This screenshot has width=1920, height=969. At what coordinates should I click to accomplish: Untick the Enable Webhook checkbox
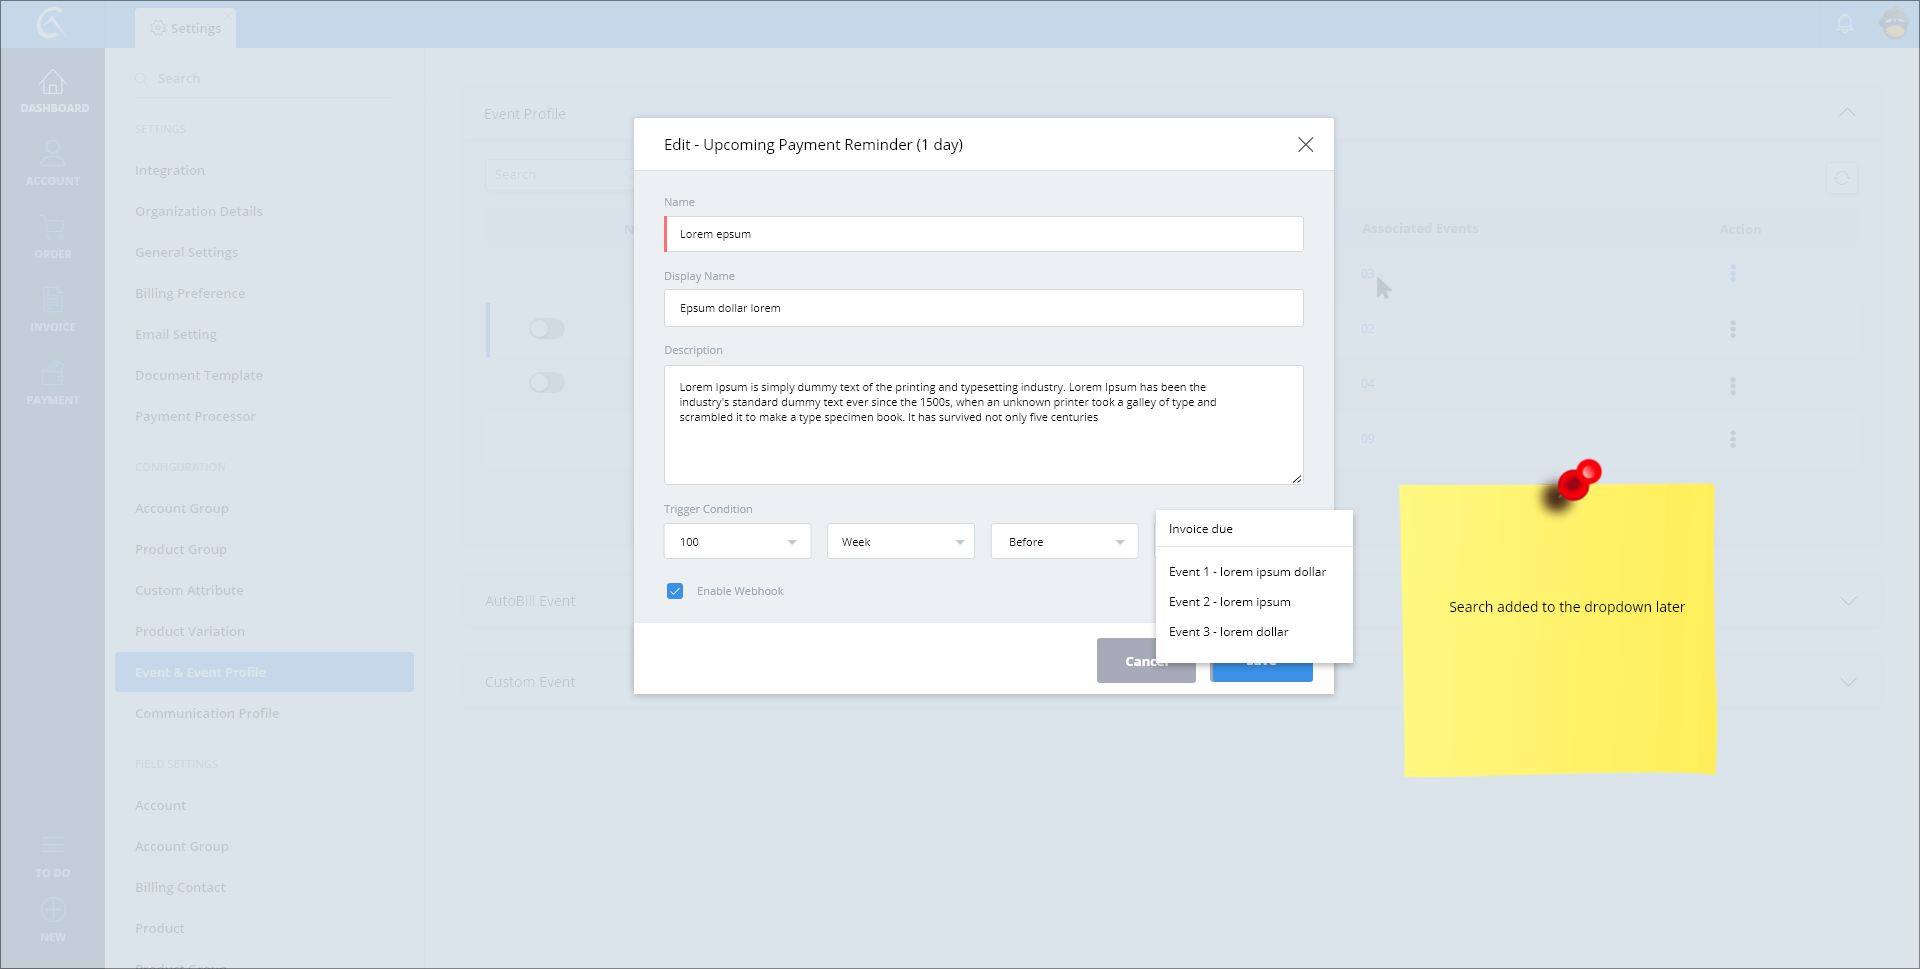point(675,591)
